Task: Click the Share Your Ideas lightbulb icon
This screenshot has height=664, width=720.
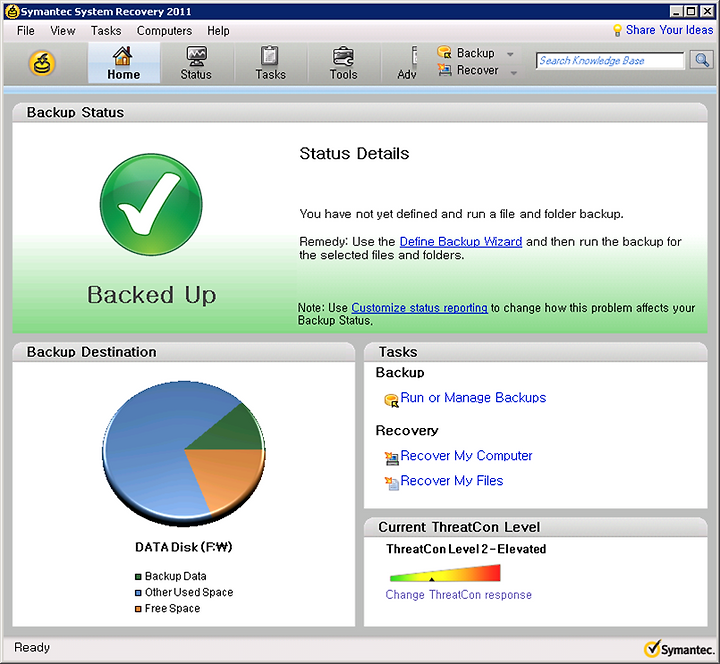Action: (617, 30)
